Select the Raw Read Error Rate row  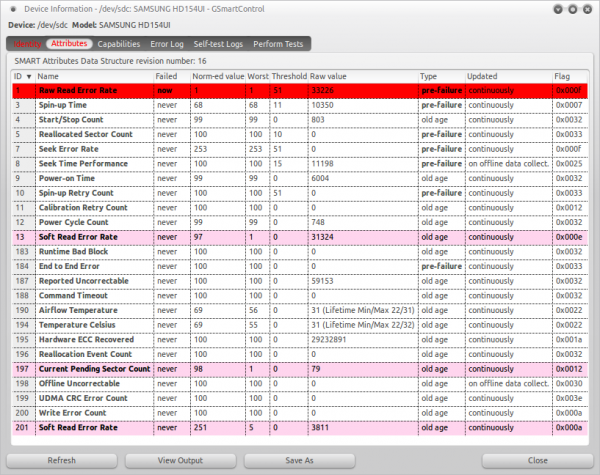pos(300,91)
